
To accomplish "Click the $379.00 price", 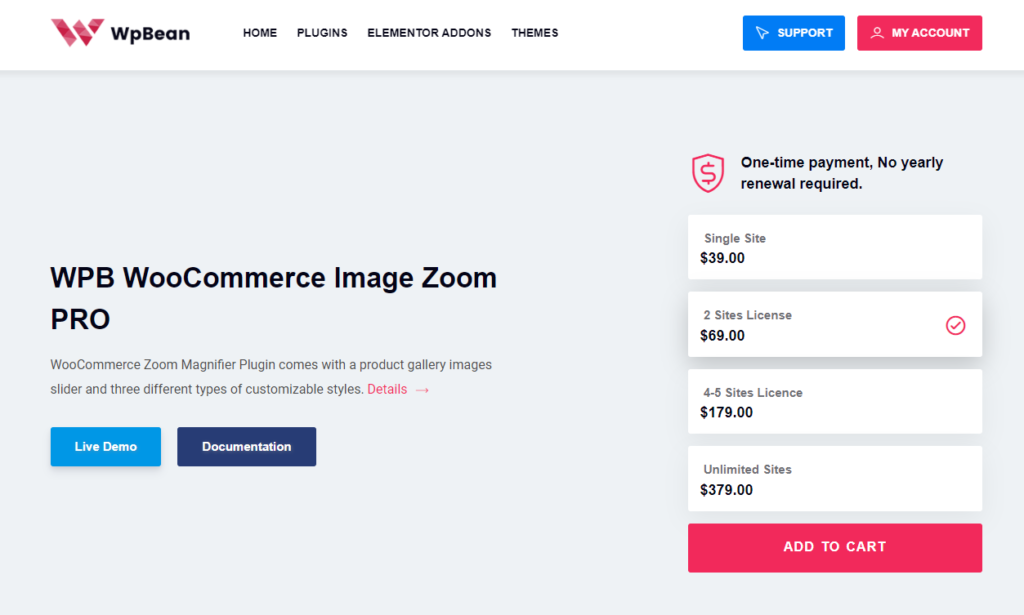I will (x=726, y=490).
